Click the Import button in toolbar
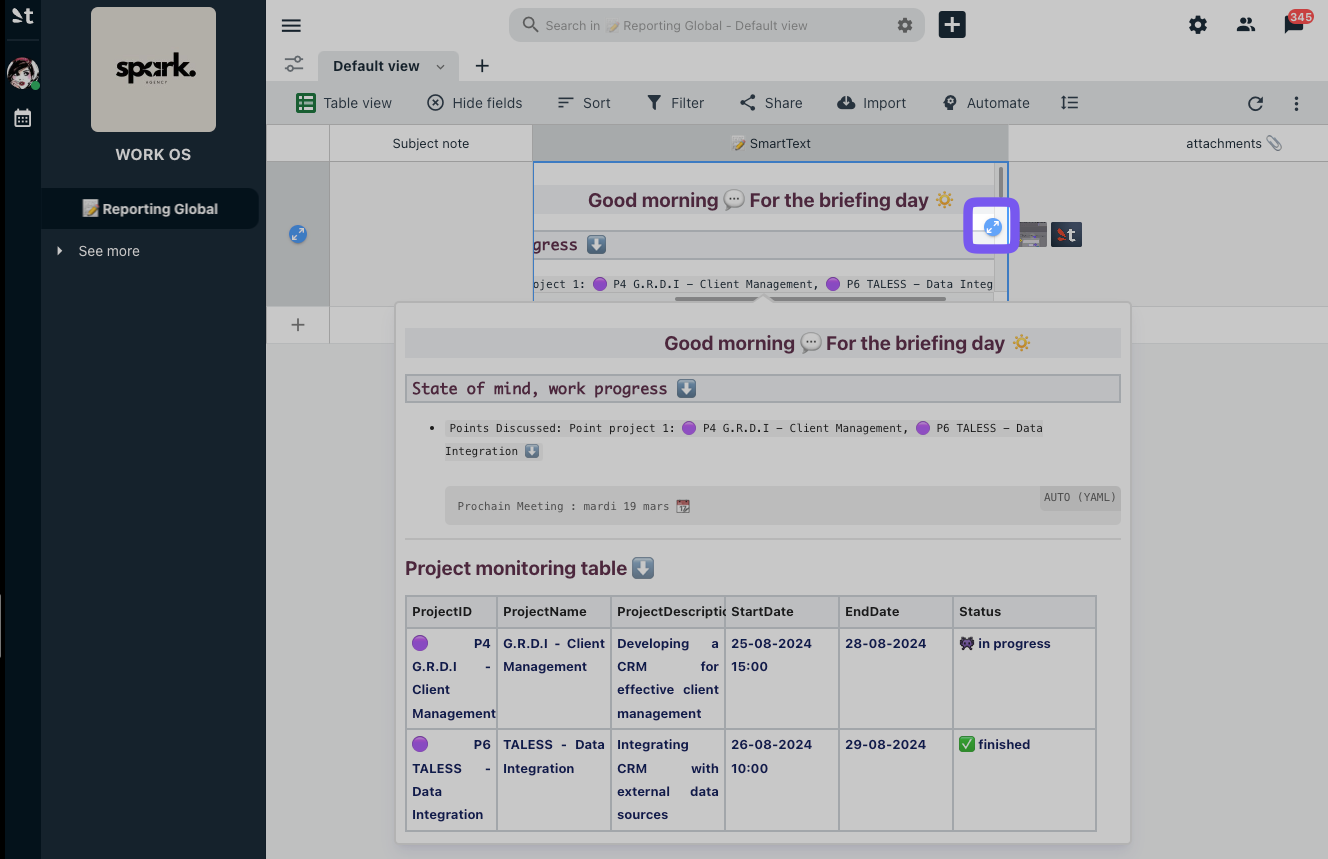Image resolution: width=1328 pixels, height=859 pixels. pos(872,103)
